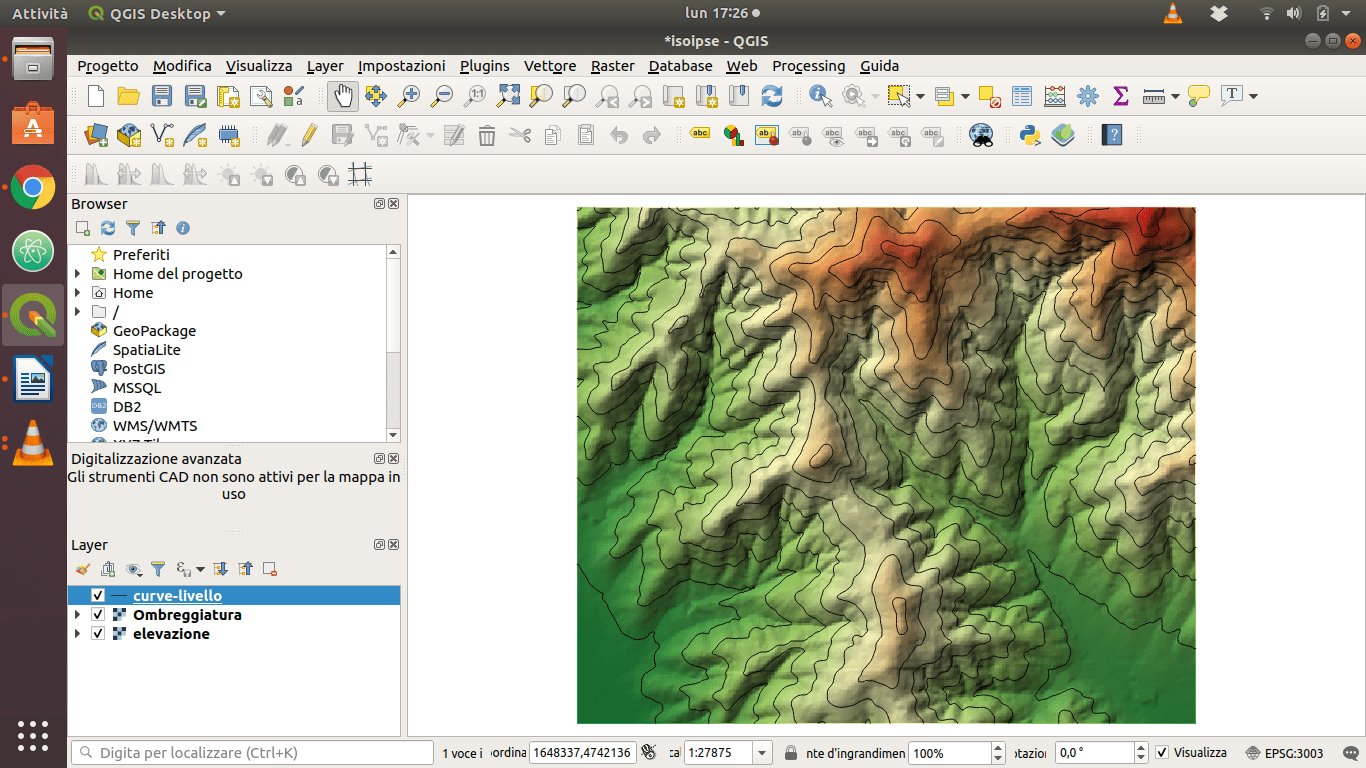Image resolution: width=1366 pixels, height=768 pixels.
Task: Save the current project
Action: coord(162,96)
